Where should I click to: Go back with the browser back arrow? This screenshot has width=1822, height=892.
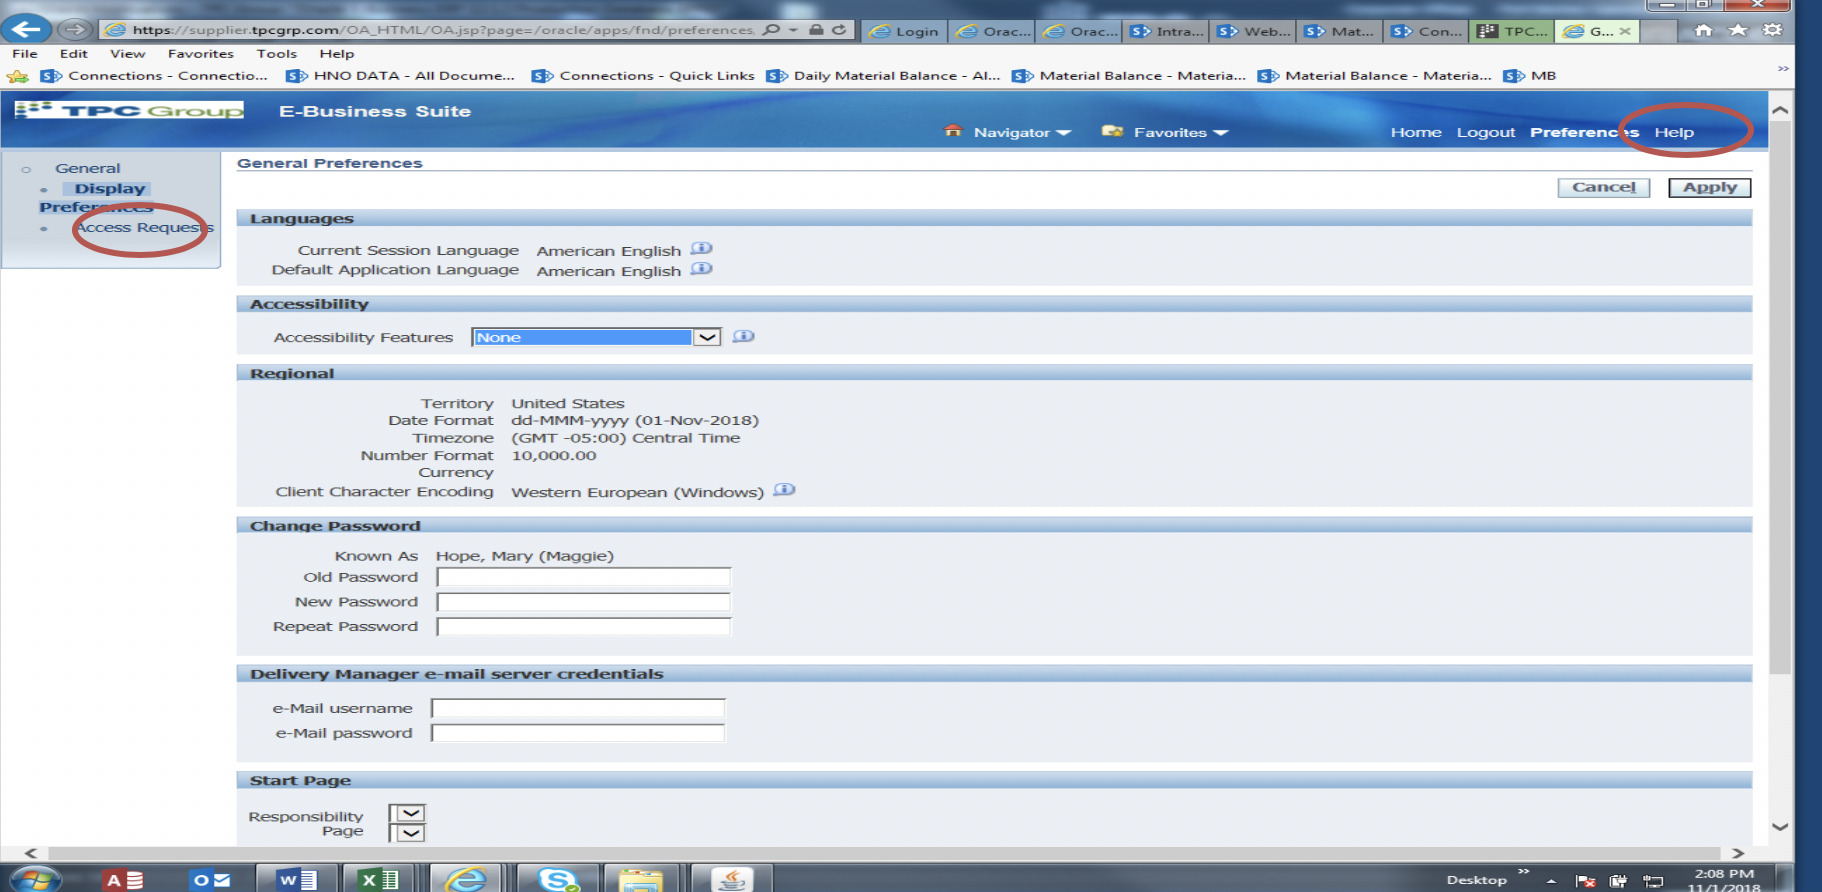point(27,29)
